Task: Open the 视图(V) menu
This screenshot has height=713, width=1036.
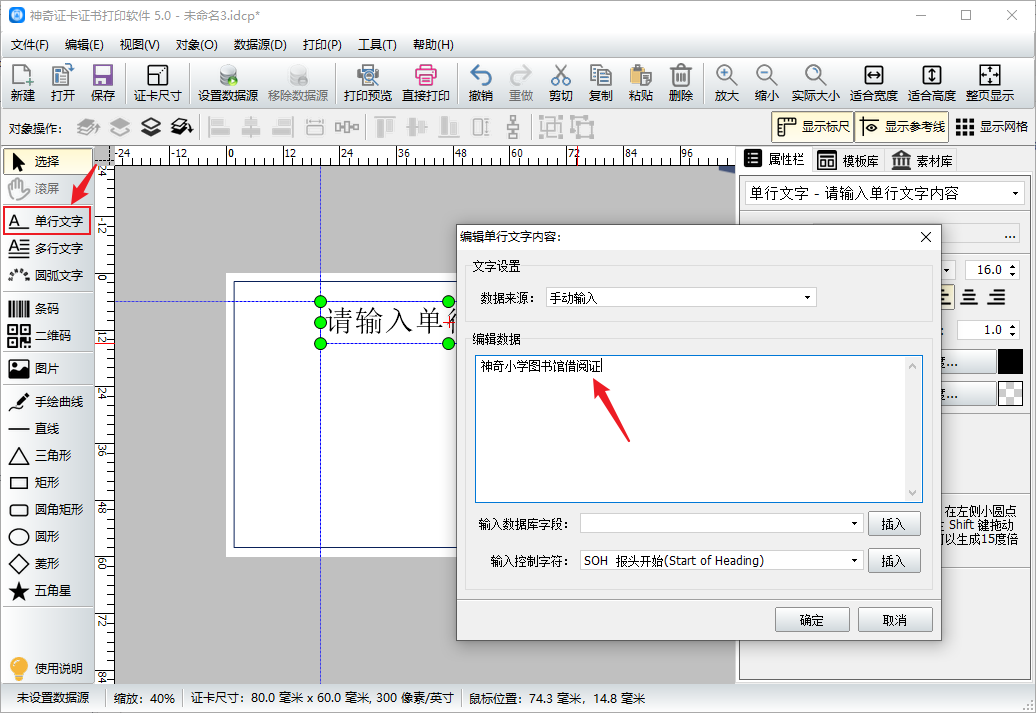Action: click(x=139, y=44)
